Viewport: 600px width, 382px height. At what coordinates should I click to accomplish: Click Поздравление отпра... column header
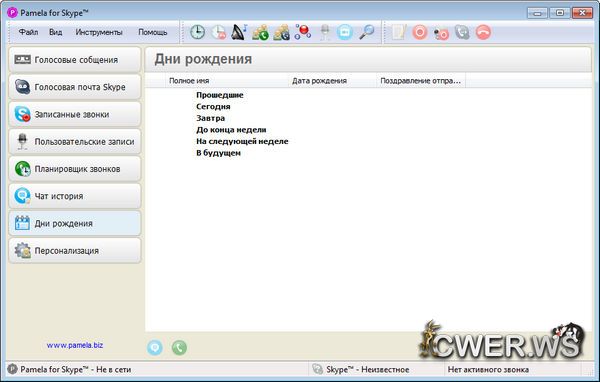click(421, 81)
